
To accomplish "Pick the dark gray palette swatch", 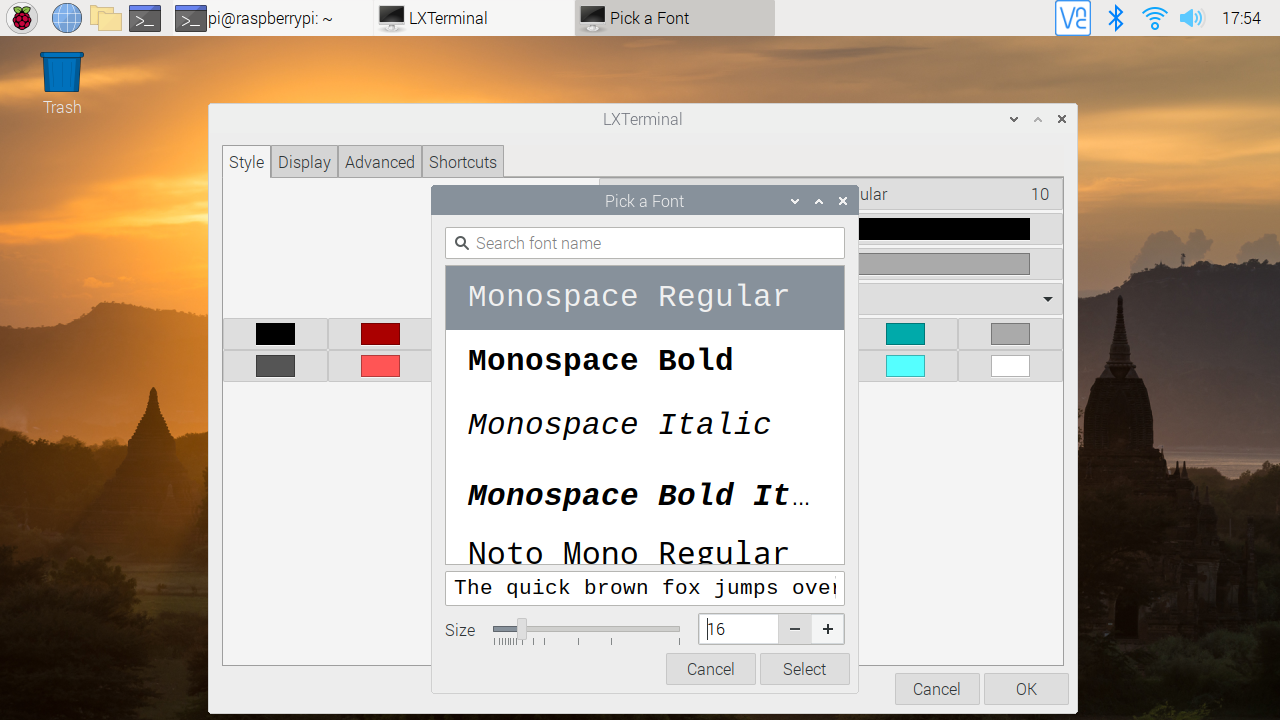I will coord(275,366).
